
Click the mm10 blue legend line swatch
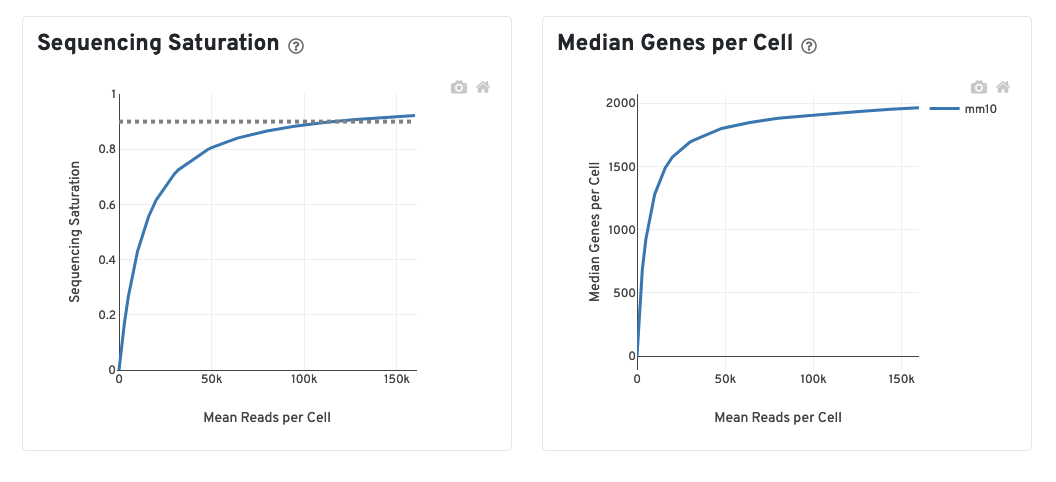[945, 108]
